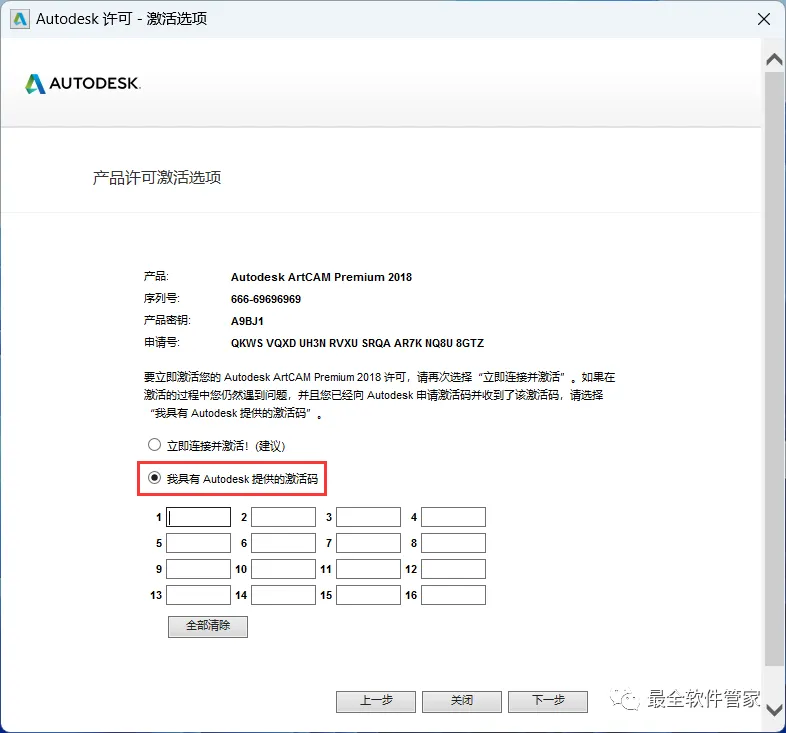Image resolution: width=786 pixels, height=733 pixels.
Task: Go back with 上一步 button
Action: click(x=376, y=701)
